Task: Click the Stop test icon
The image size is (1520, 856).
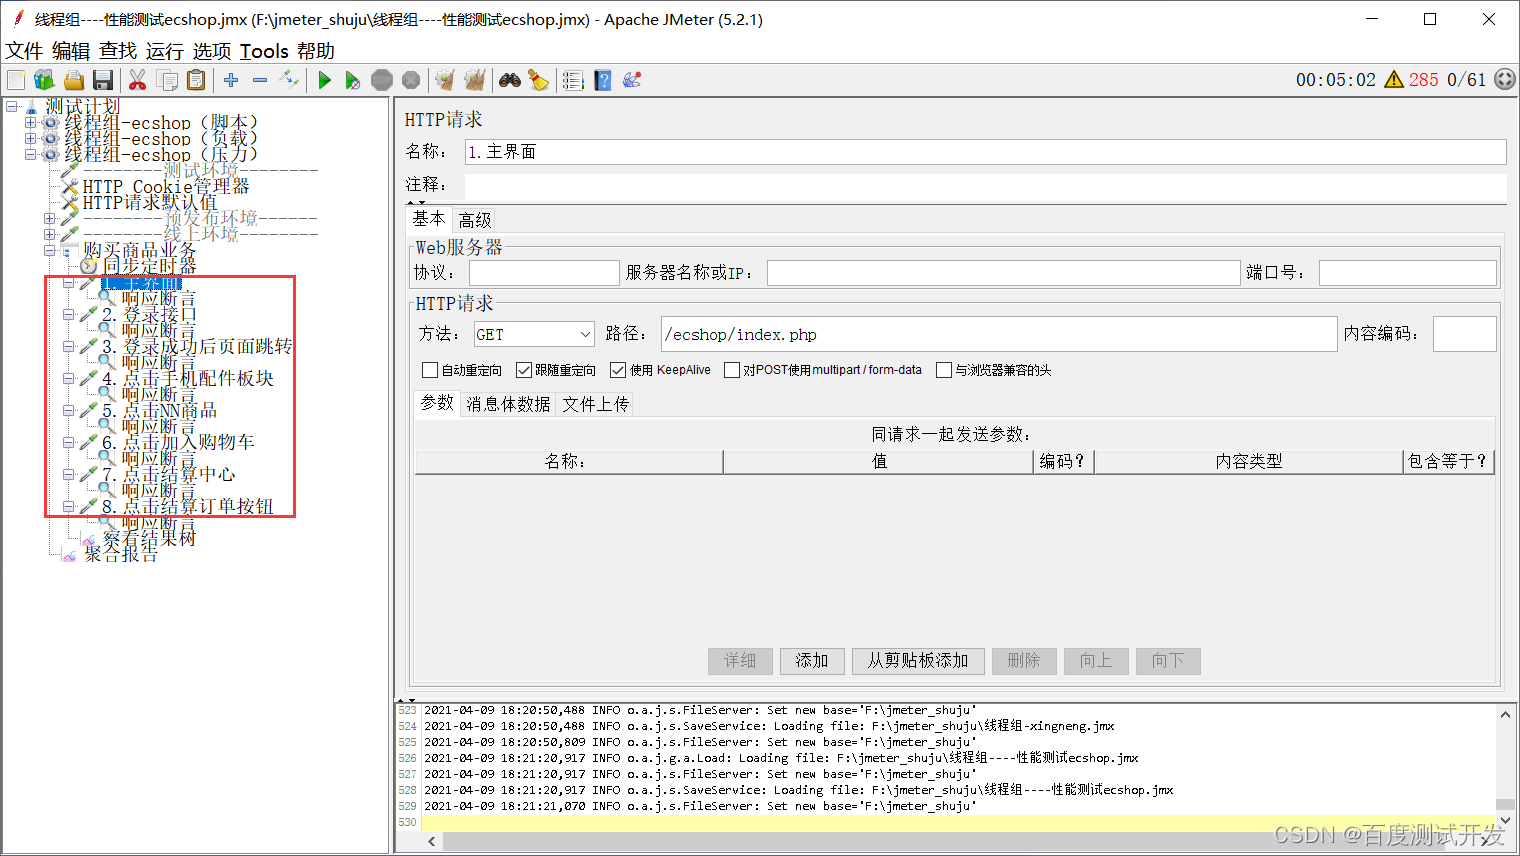Action: pos(382,80)
